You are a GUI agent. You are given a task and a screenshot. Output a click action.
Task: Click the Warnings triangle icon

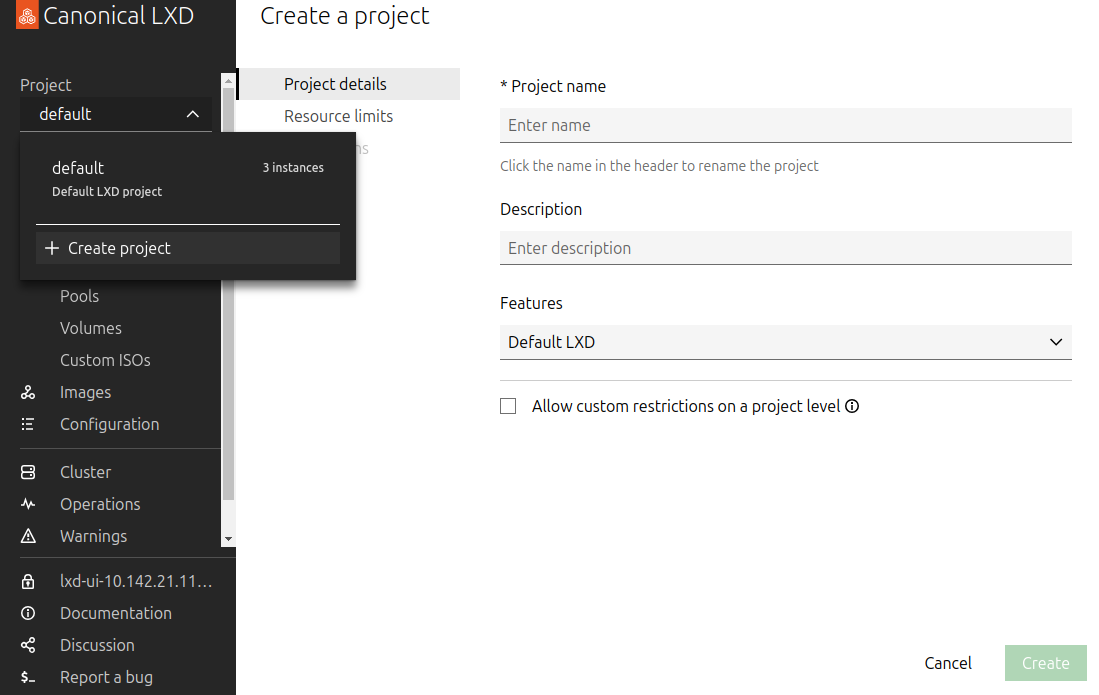pyautogui.click(x=28, y=536)
